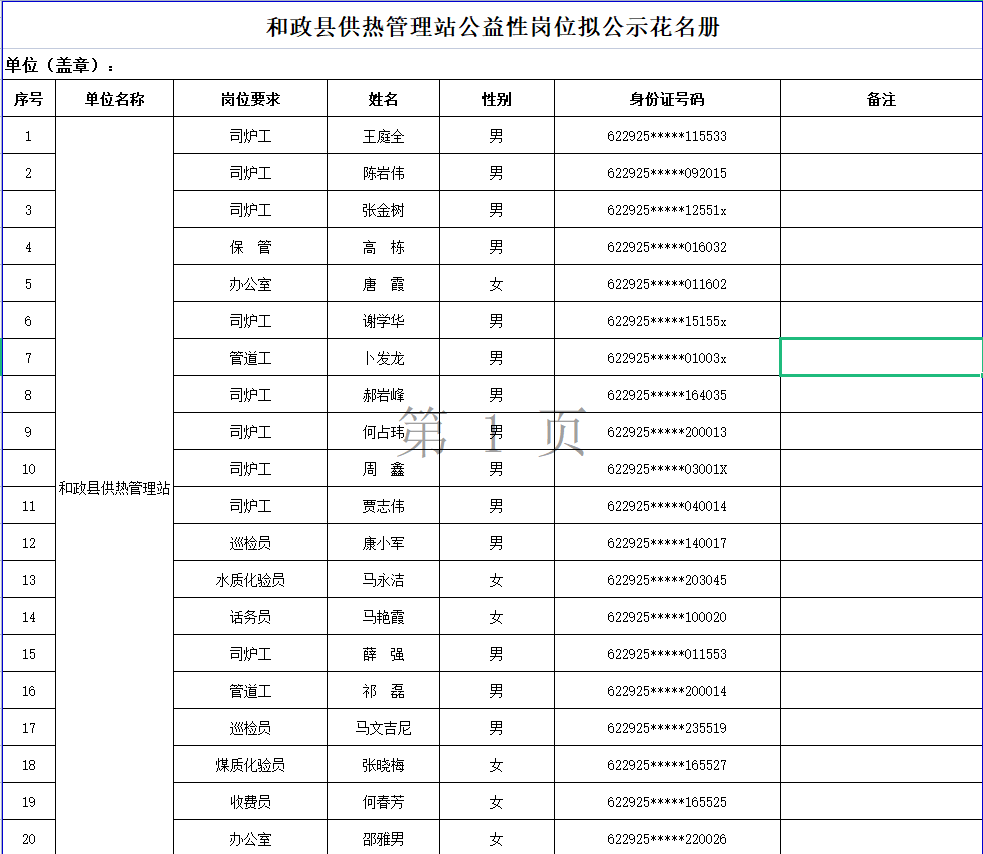Select the 单位名称 header cell
The image size is (983, 854).
[x=114, y=98]
